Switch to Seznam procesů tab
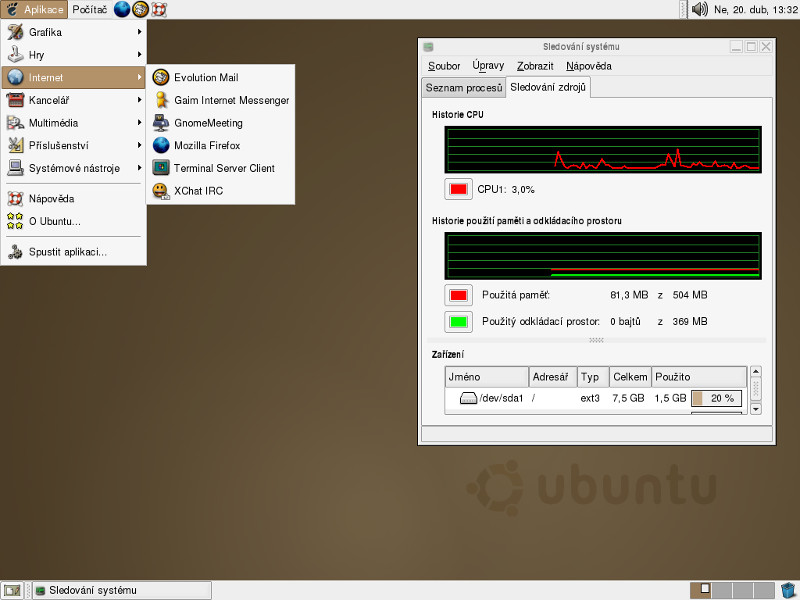800x600 pixels. (x=464, y=88)
